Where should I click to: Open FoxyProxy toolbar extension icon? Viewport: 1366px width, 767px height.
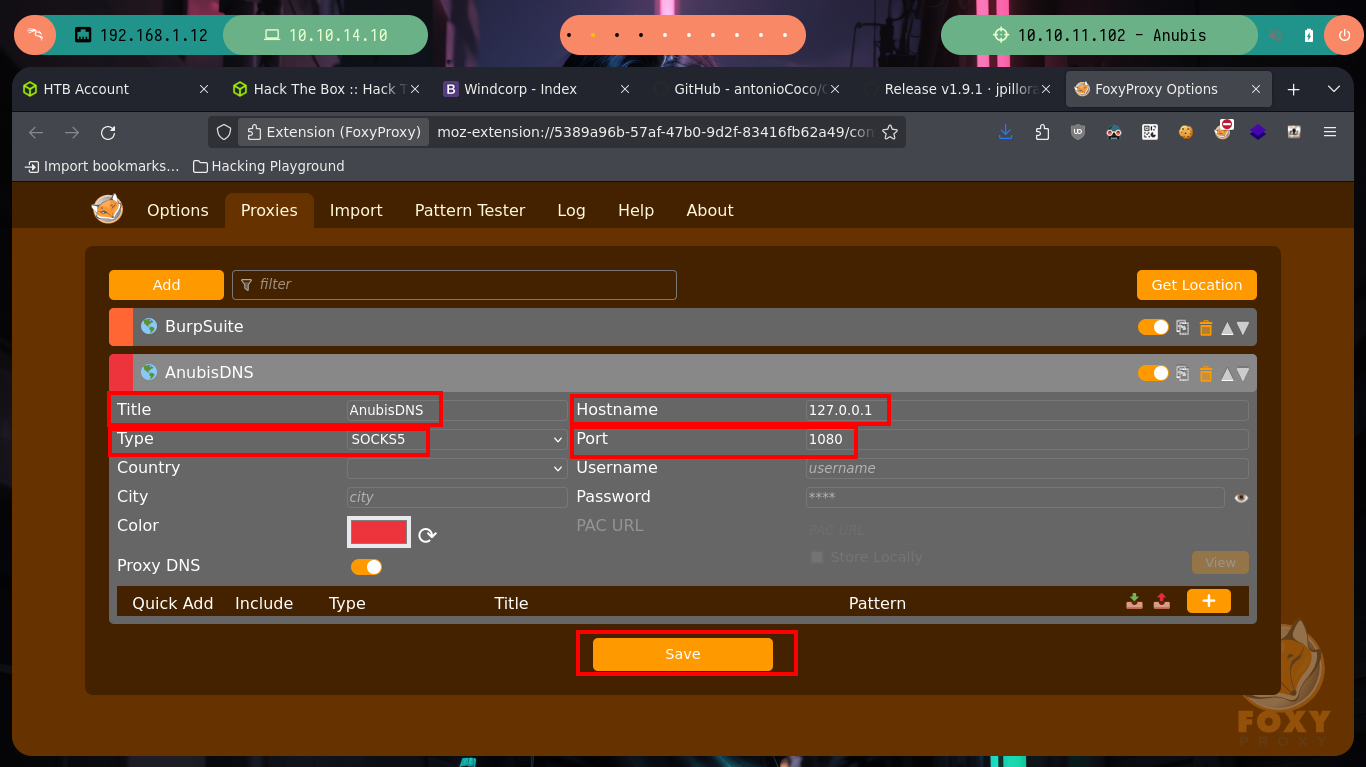point(1222,130)
